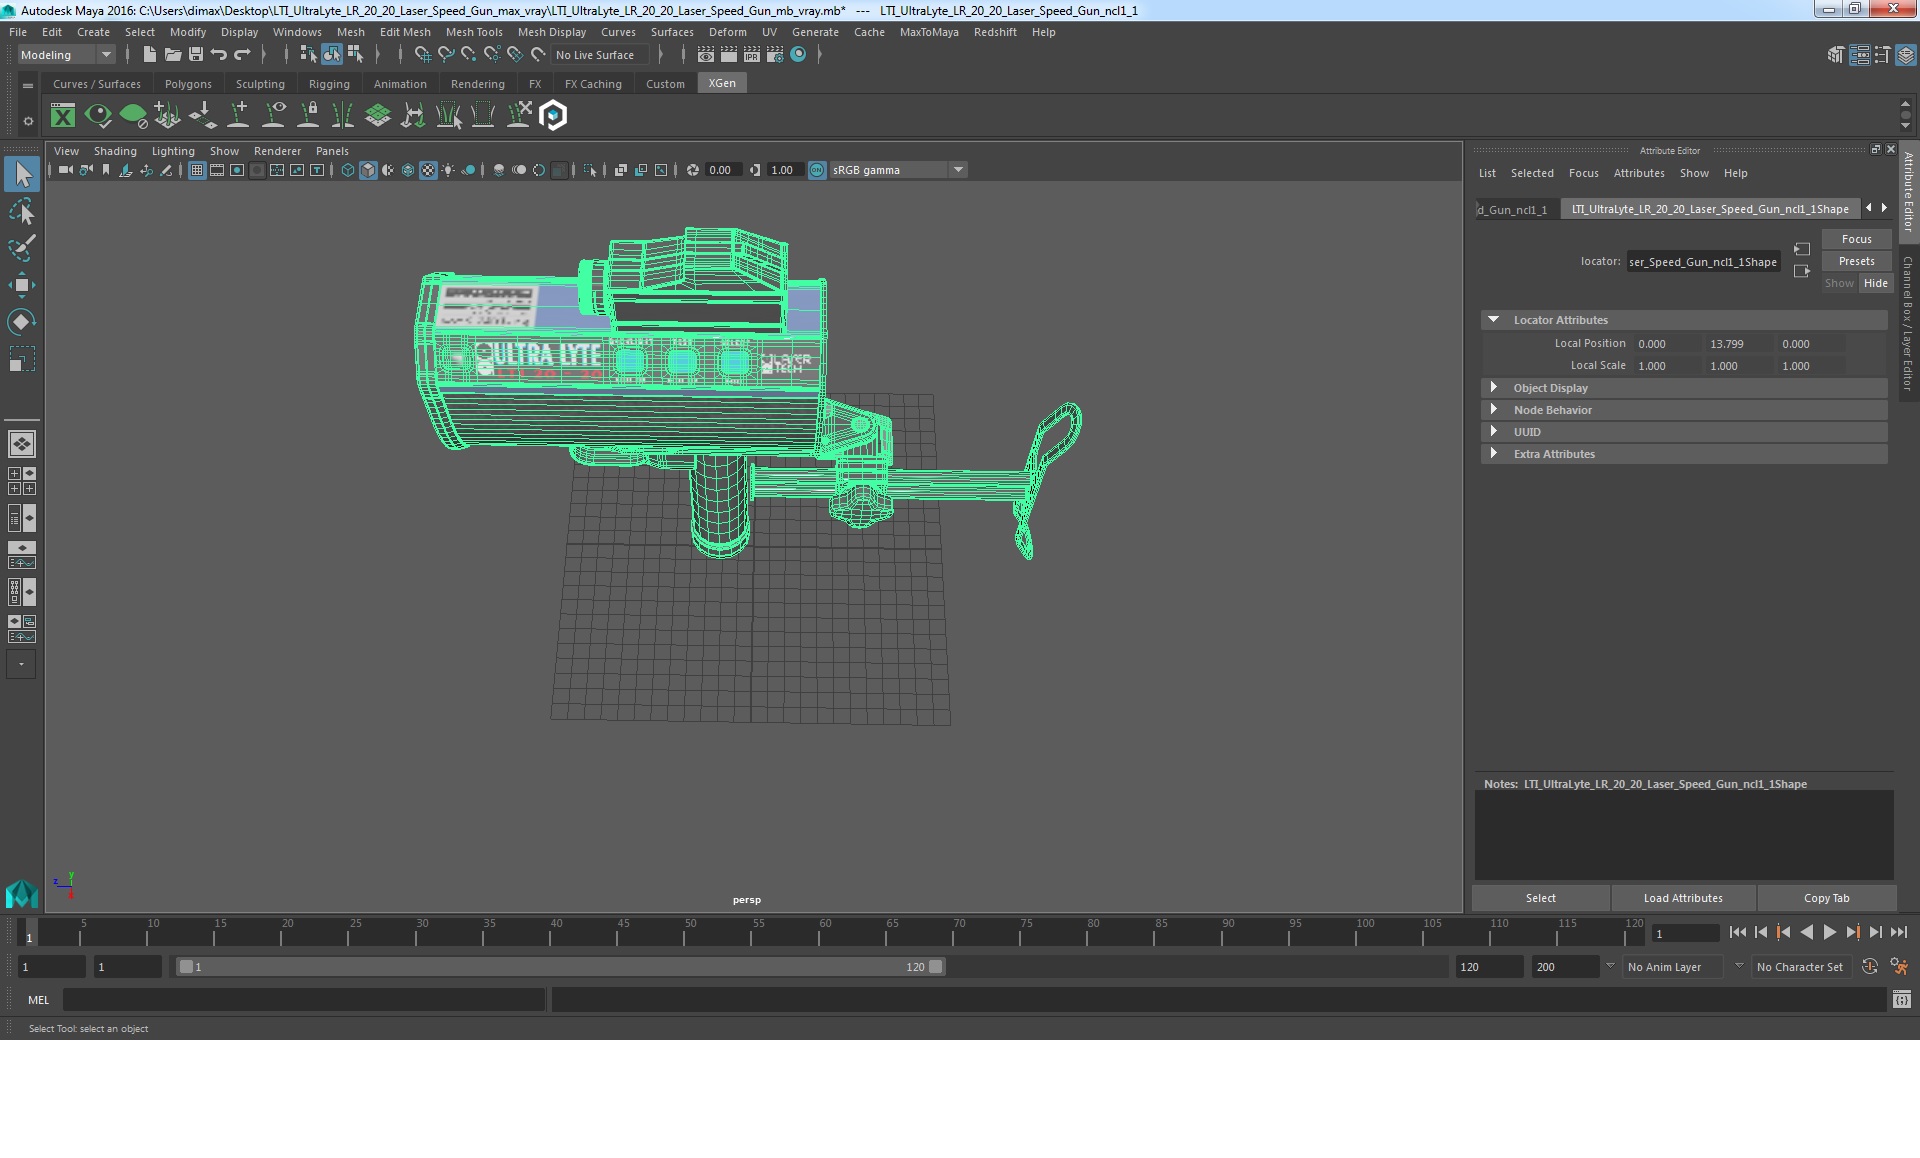The width and height of the screenshot is (1920, 1158).
Task: Start IPR render icon
Action: pyautogui.click(x=752, y=55)
